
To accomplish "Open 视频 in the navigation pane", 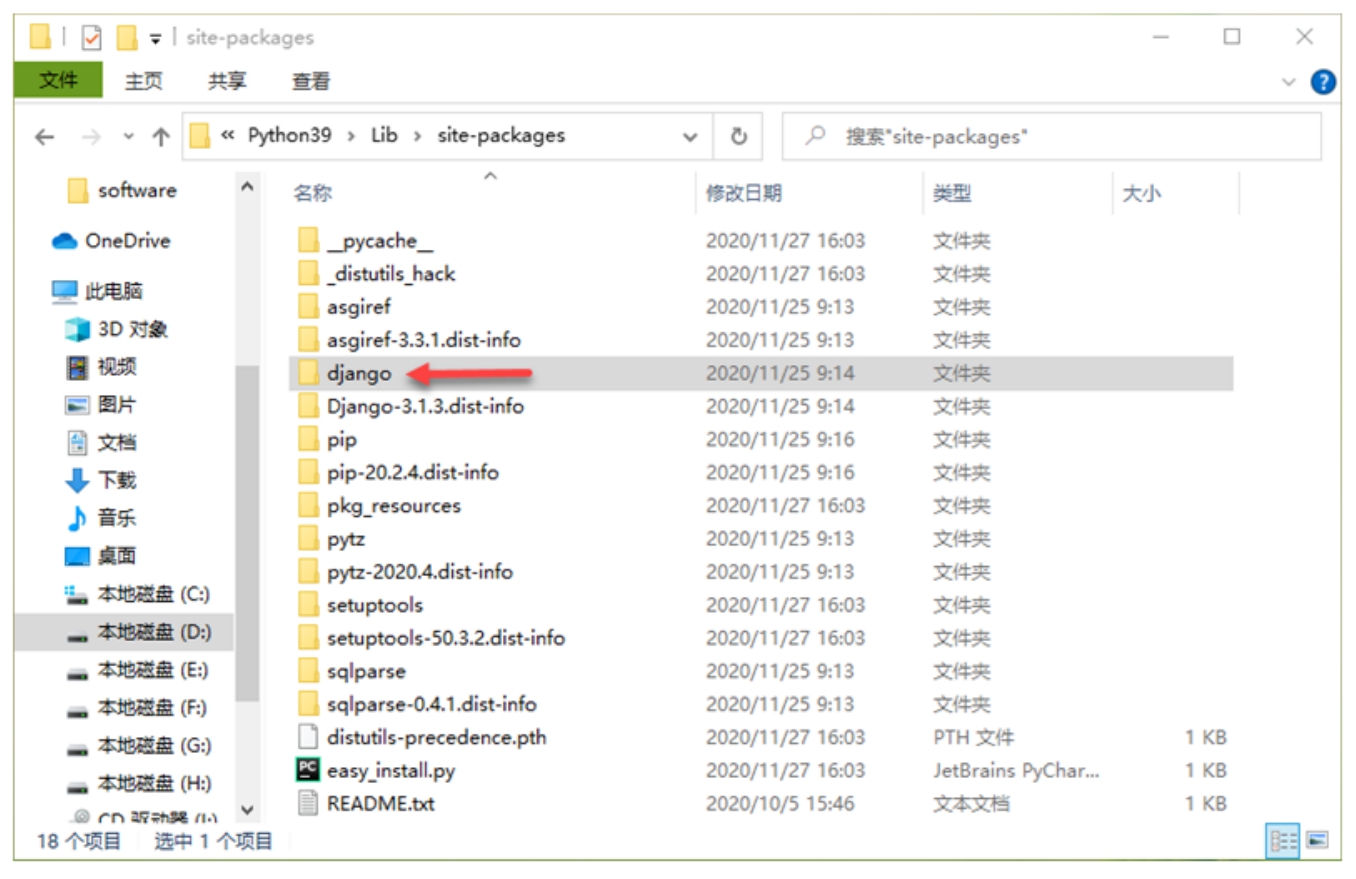I will click(x=101, y=367).
